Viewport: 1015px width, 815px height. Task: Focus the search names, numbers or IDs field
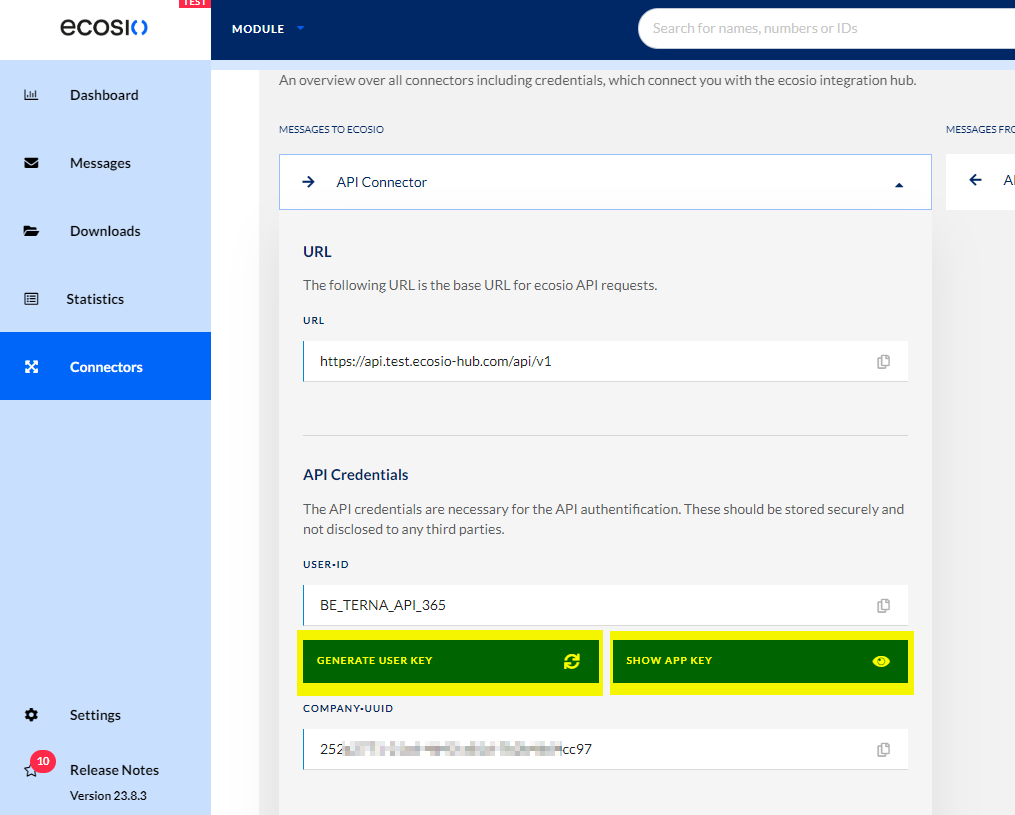[820, 28]
